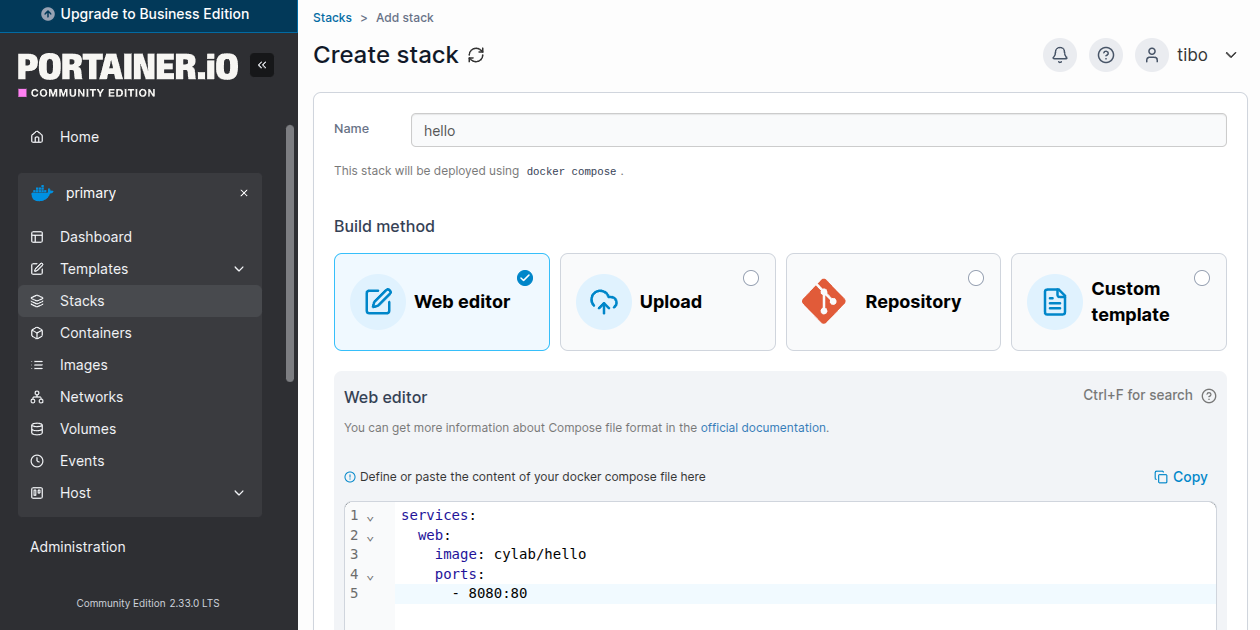Fold line 2 web in editor
This screenshot has height=630, width=1260.
click(370, 537)
